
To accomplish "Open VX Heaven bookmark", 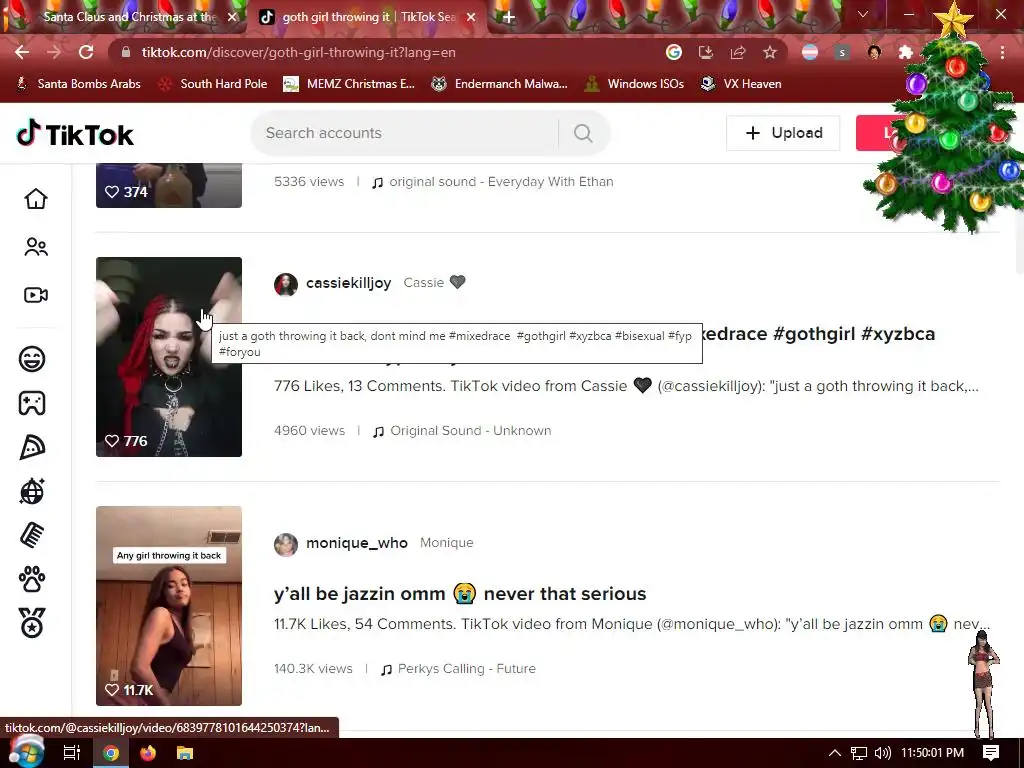I will tap(741, 84).
